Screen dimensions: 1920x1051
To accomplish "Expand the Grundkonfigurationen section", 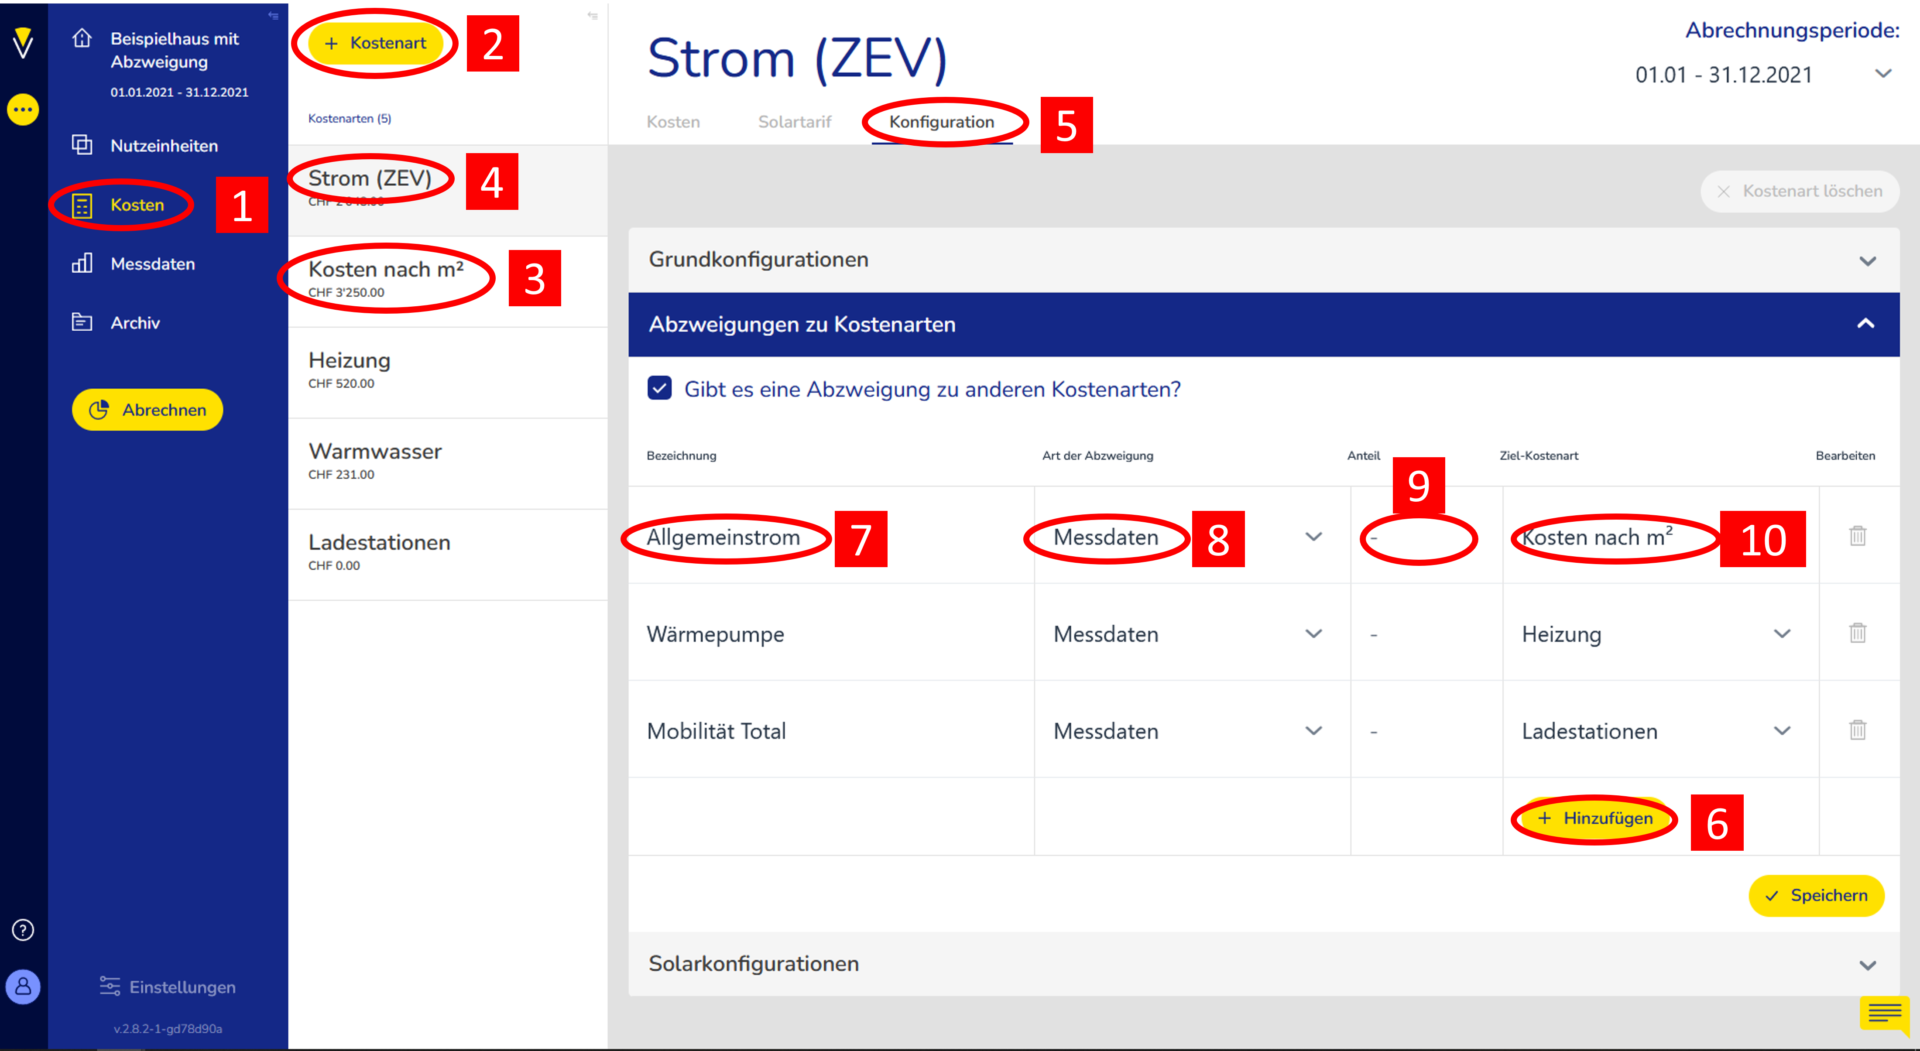I will click(1866, 260).
